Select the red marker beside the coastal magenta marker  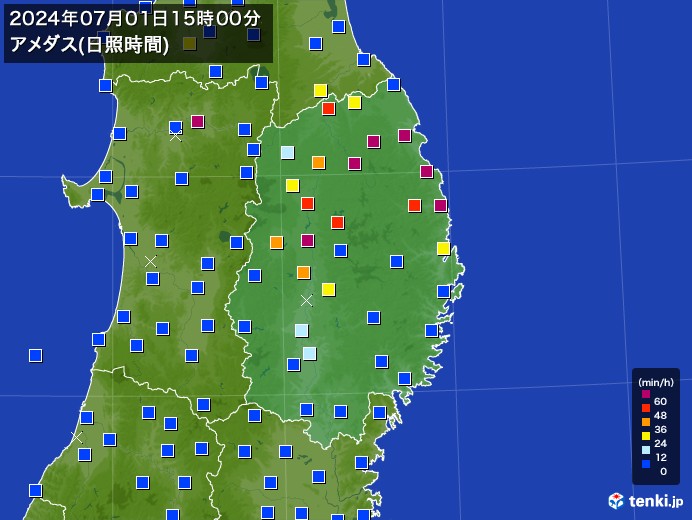414,205
